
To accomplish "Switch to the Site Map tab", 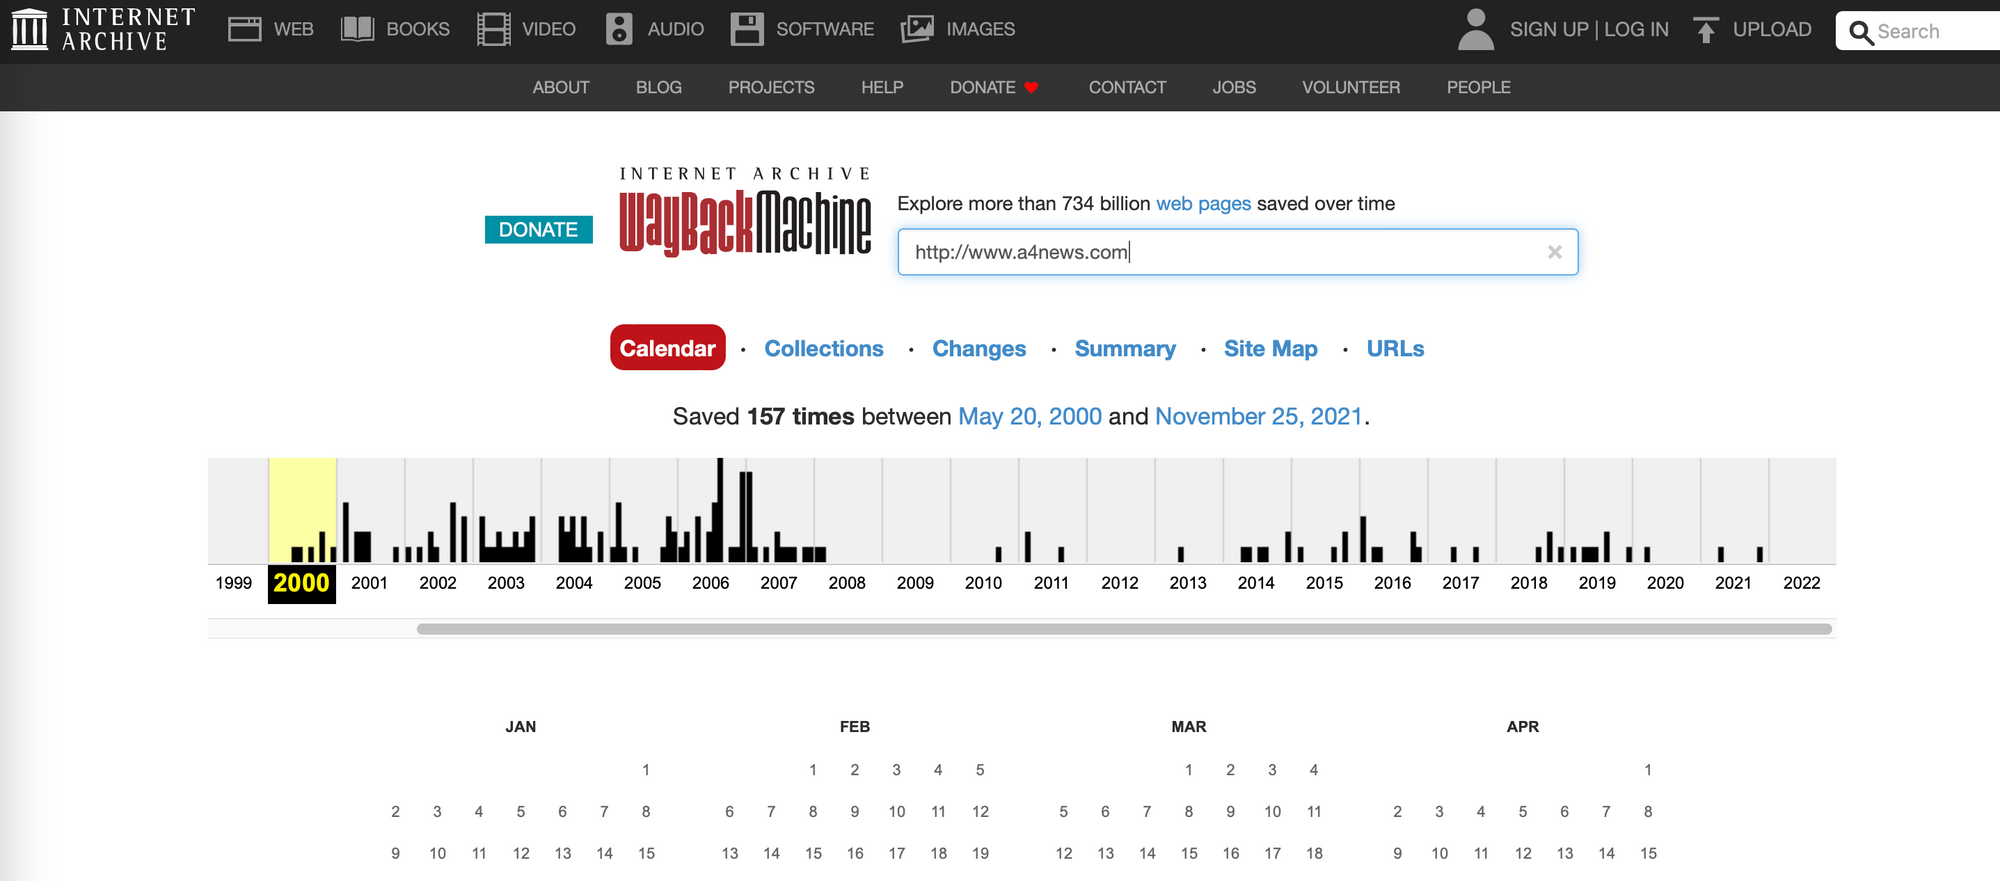I will click(1271, 349).
